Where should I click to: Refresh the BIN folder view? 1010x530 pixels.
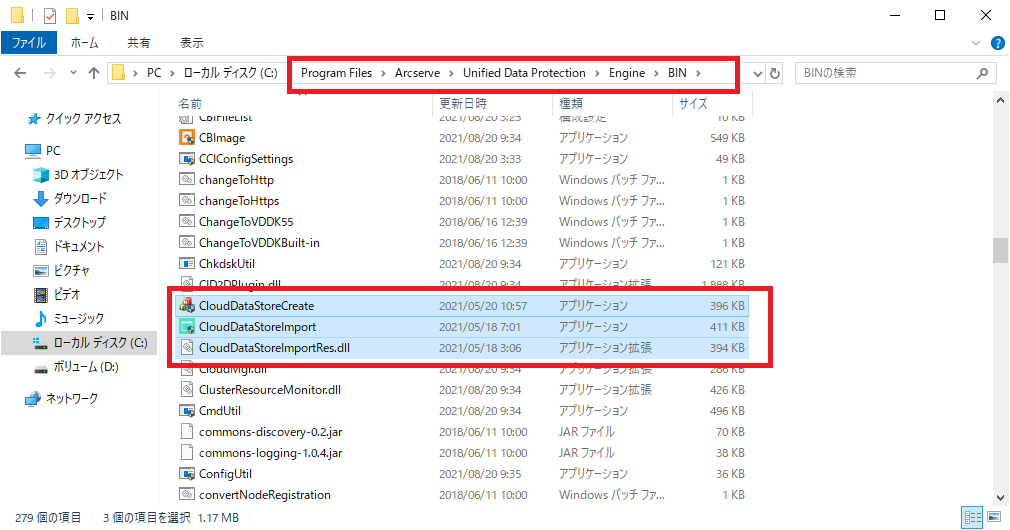pyautogui.click(x=775, y=73)
